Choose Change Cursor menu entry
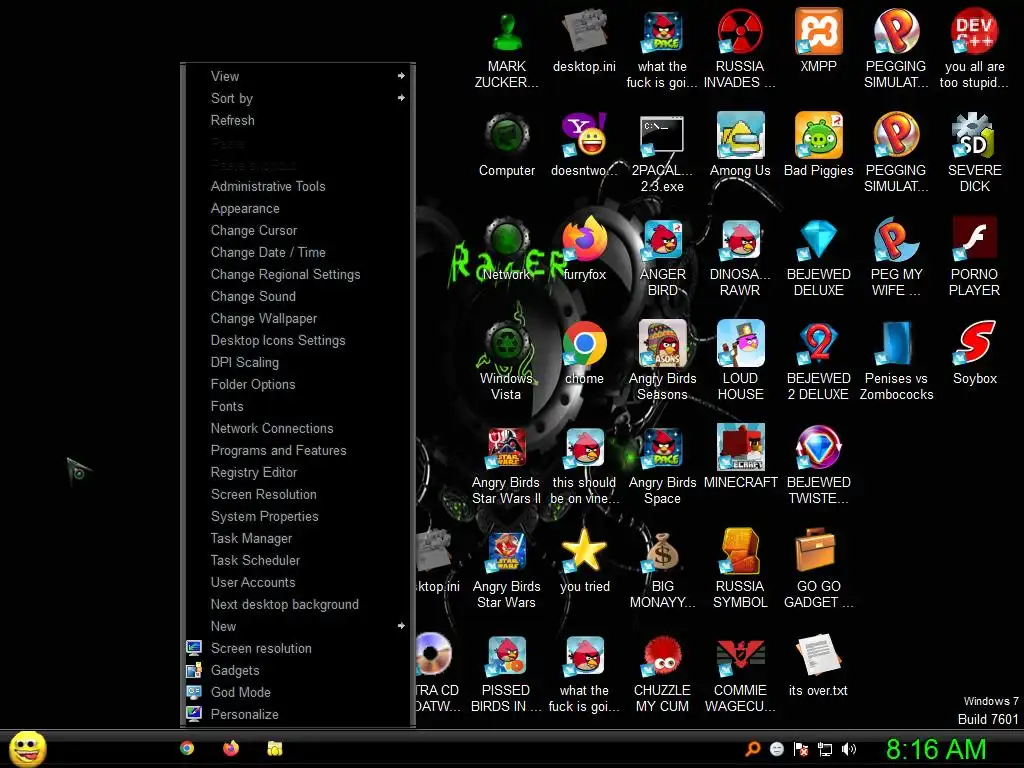1024x768 pixels. [301, 230]
